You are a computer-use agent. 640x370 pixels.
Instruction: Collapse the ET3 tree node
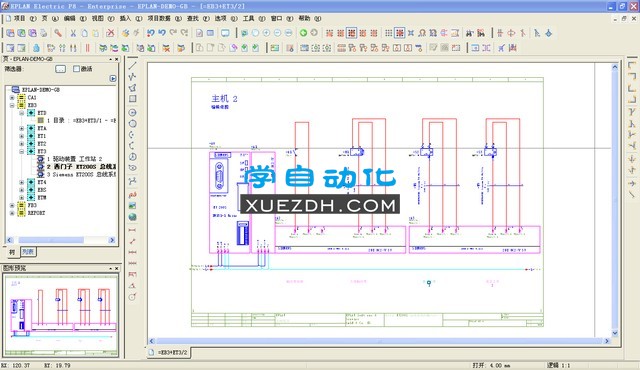pos(22,151)
